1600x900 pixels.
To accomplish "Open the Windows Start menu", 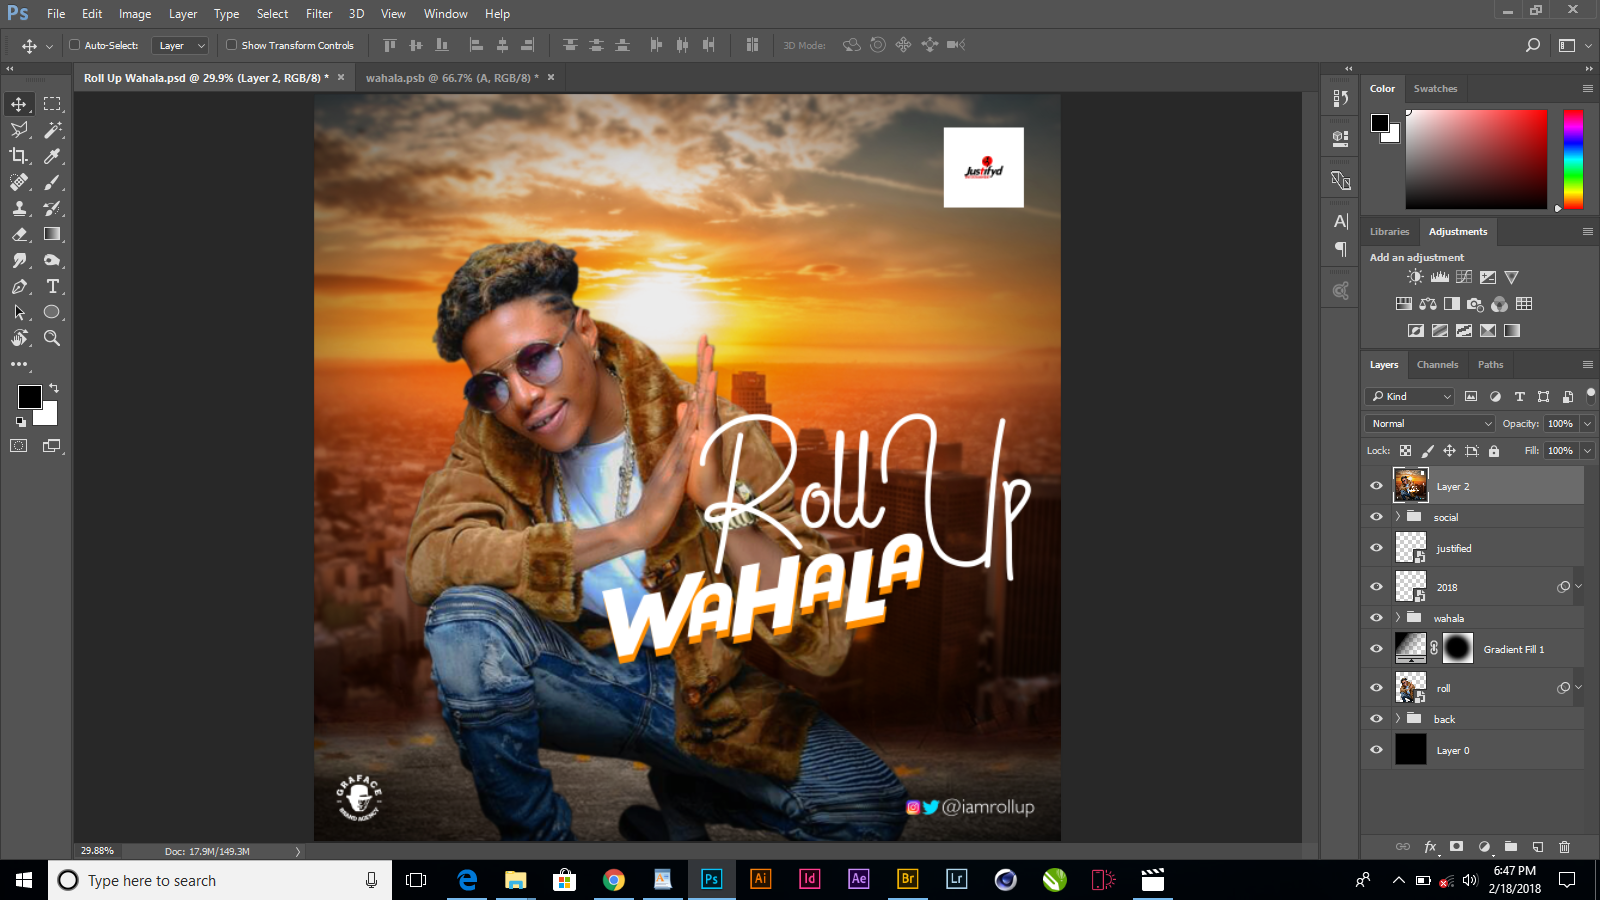I will [24, 880].
